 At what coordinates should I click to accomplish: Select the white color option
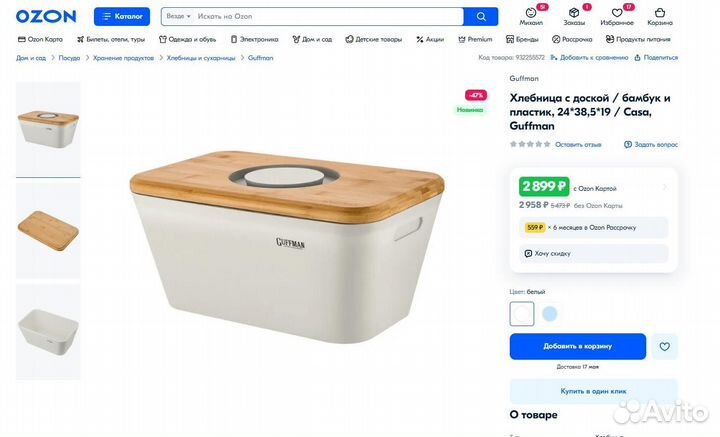(x=522, y=313)
